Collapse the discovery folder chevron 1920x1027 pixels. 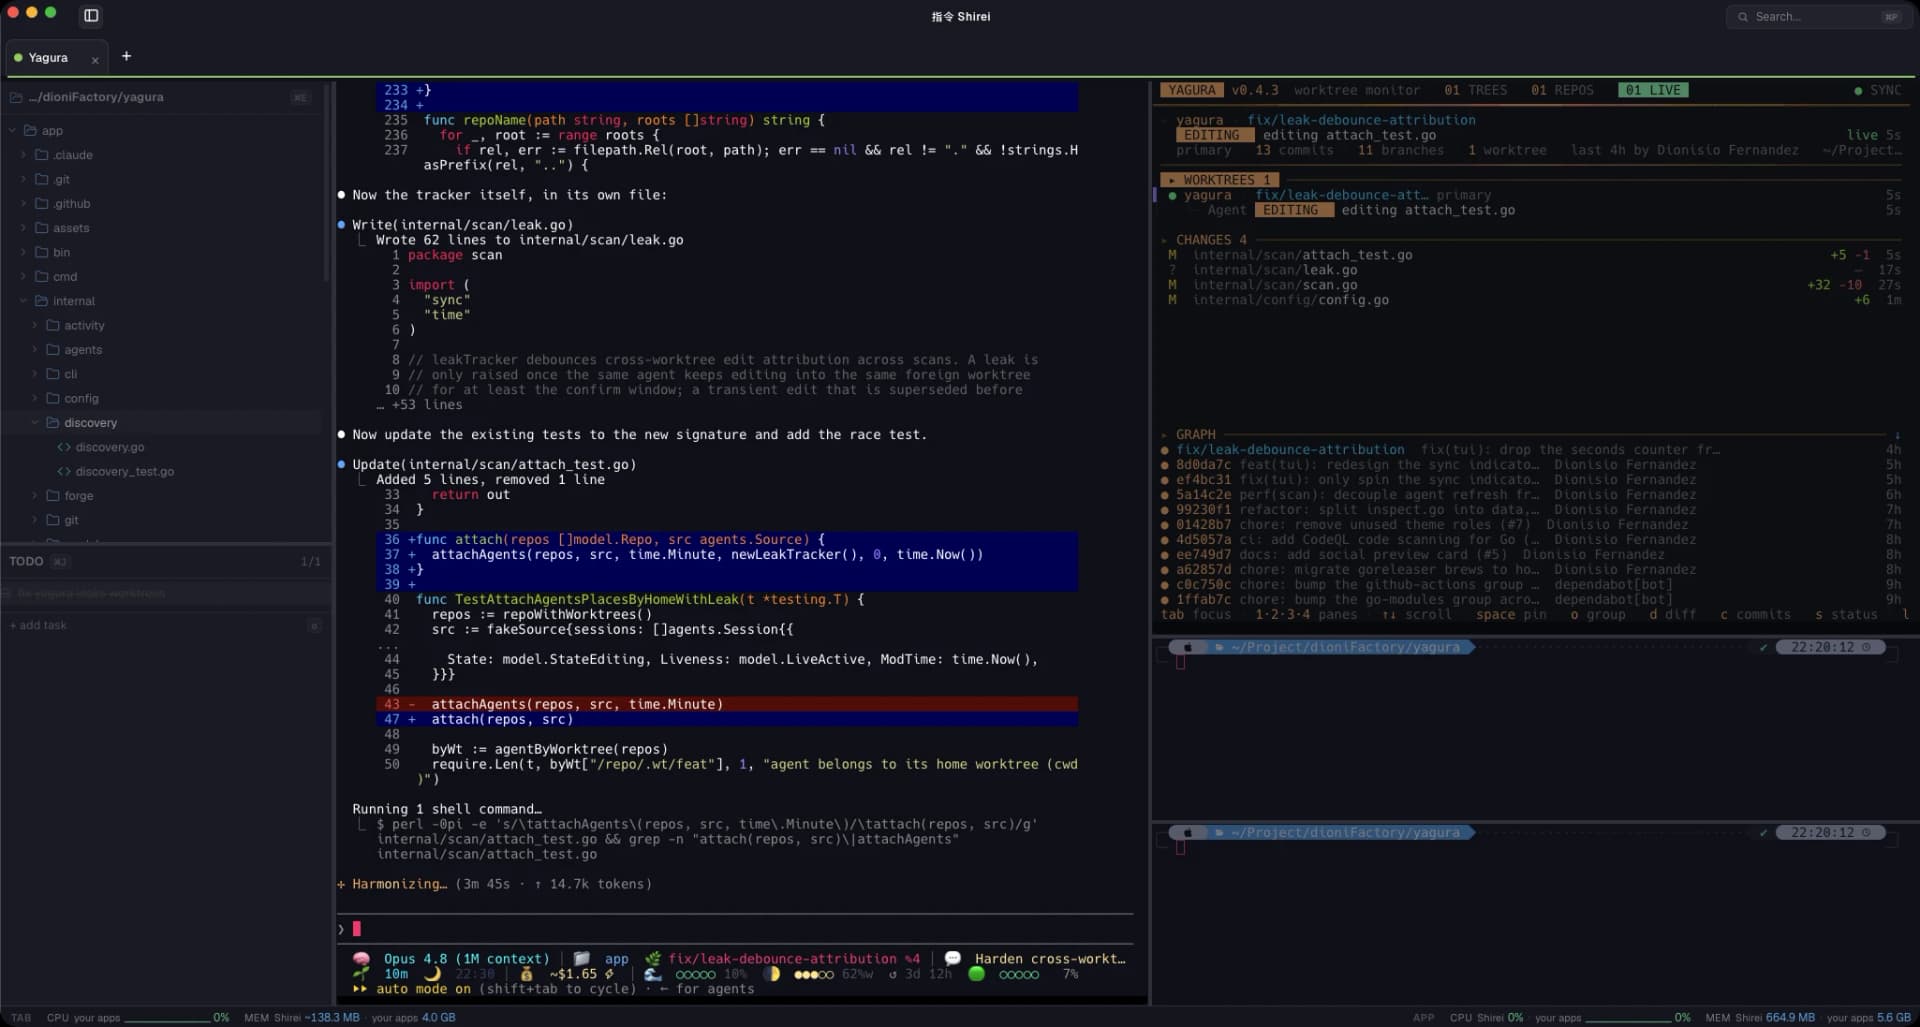tap(35, 423)
